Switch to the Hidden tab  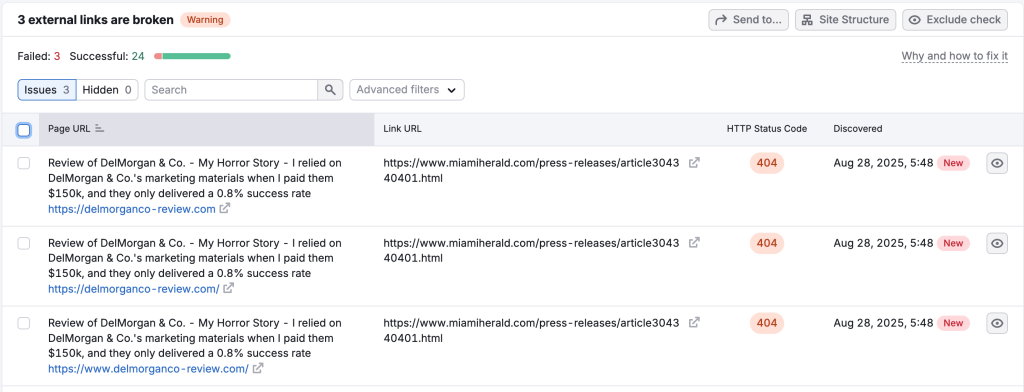107,90
